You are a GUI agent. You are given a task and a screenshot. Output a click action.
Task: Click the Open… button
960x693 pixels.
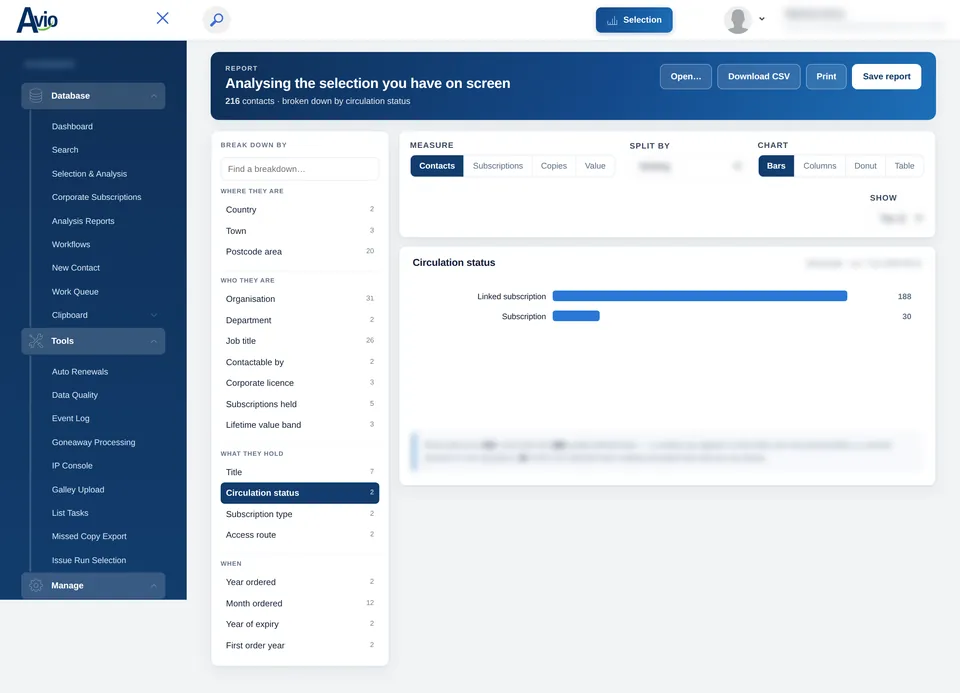tap(686, 77)
